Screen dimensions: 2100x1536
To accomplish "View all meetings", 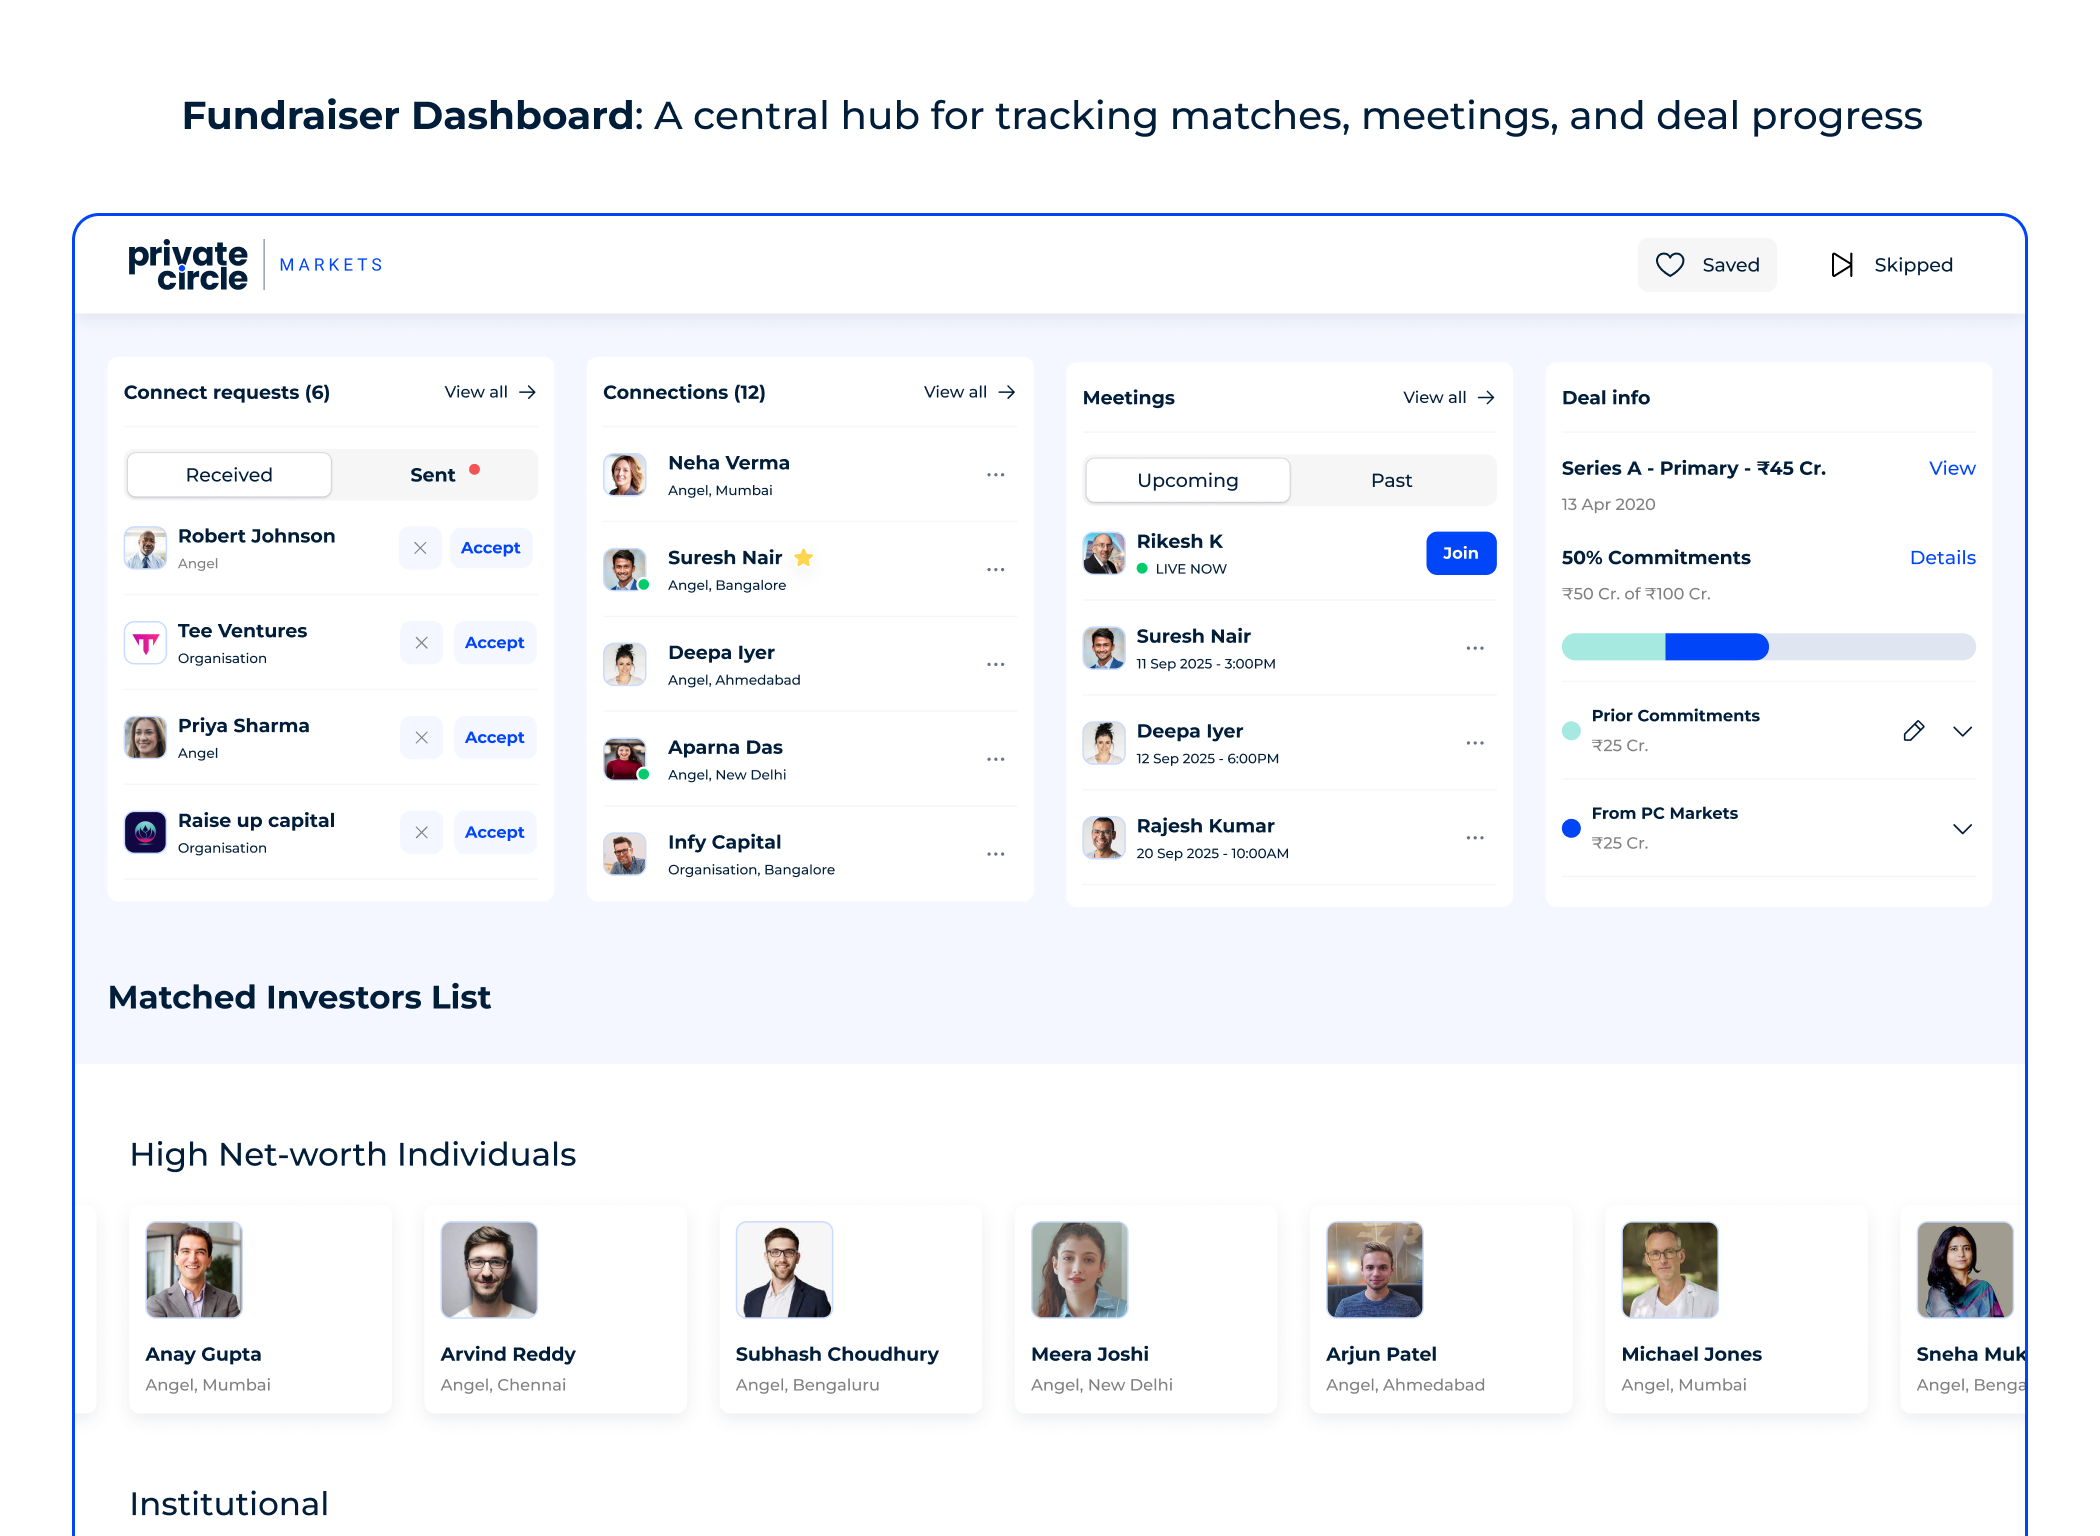I will [x=1449, y=398].
